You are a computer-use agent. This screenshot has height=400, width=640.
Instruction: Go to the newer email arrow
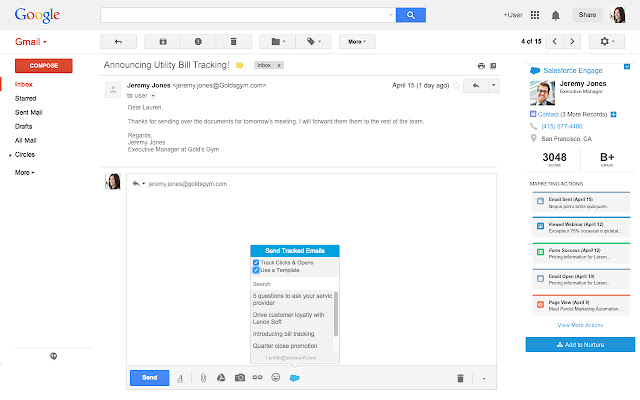(554, 42)
